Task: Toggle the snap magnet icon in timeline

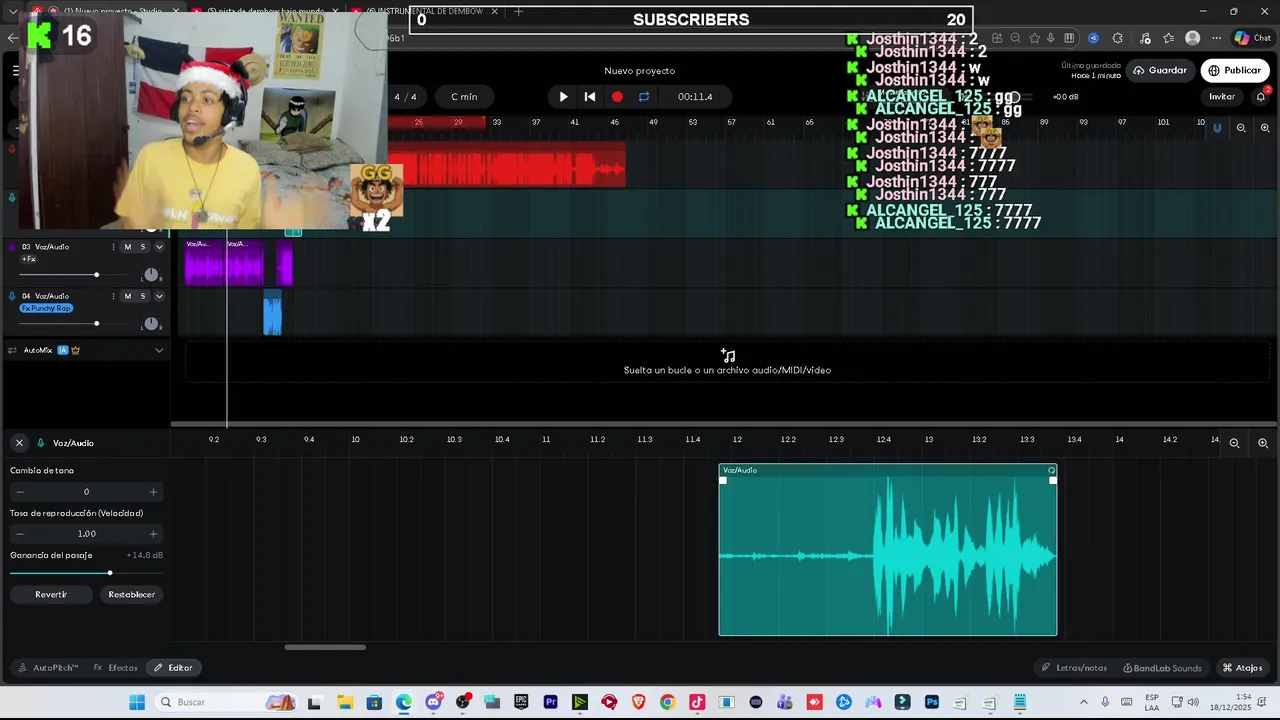Action: tap(1217, 128)
